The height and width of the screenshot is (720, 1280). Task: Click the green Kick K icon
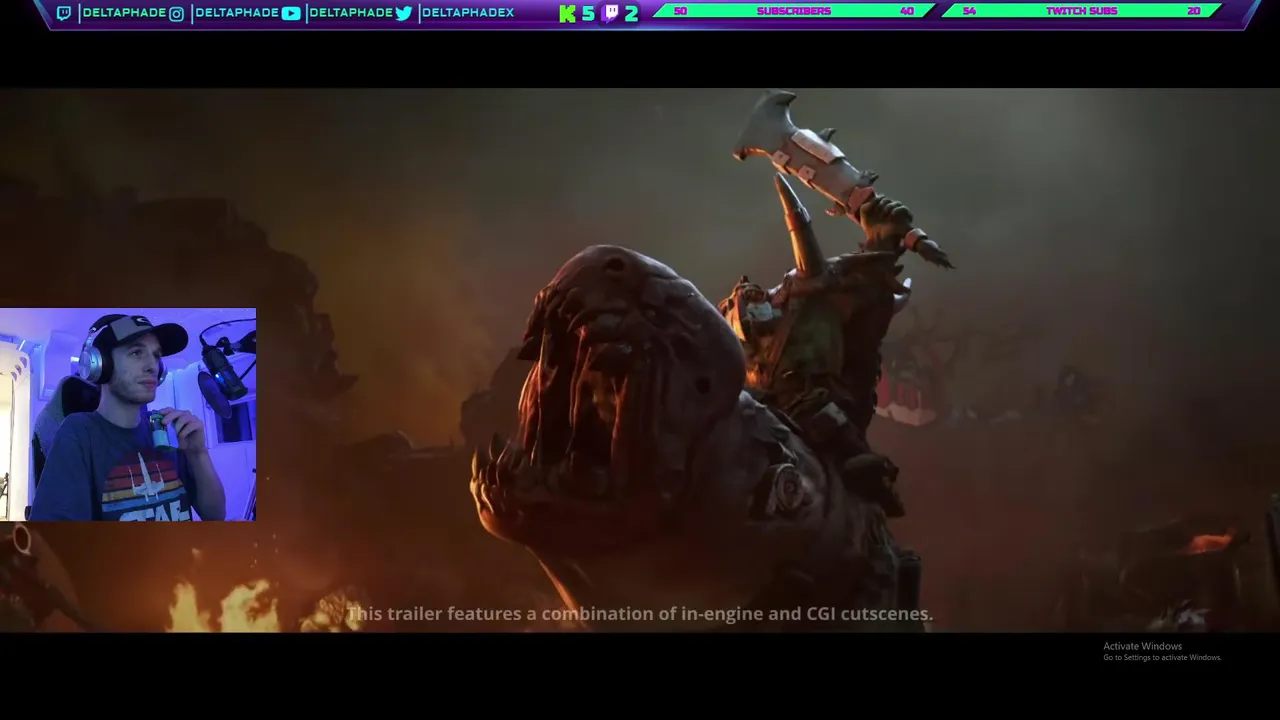567,13
